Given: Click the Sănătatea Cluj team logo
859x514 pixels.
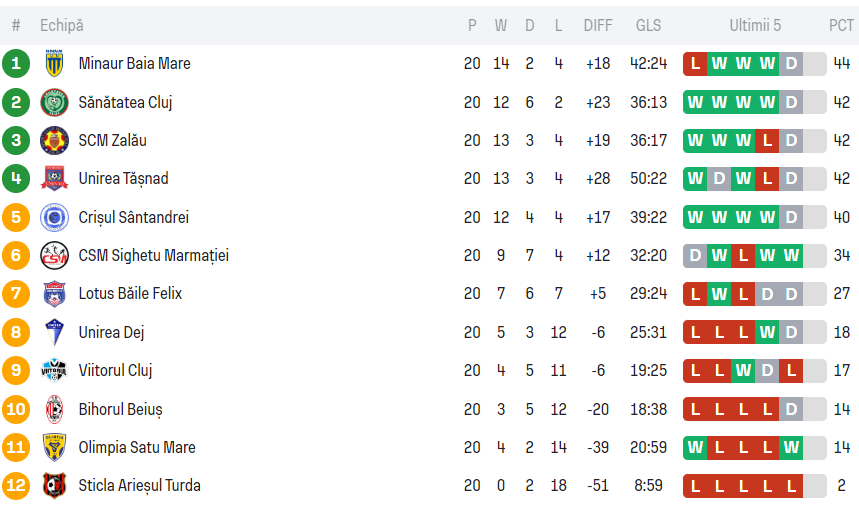Looking at the screenshot, I should tap(54, 102).
